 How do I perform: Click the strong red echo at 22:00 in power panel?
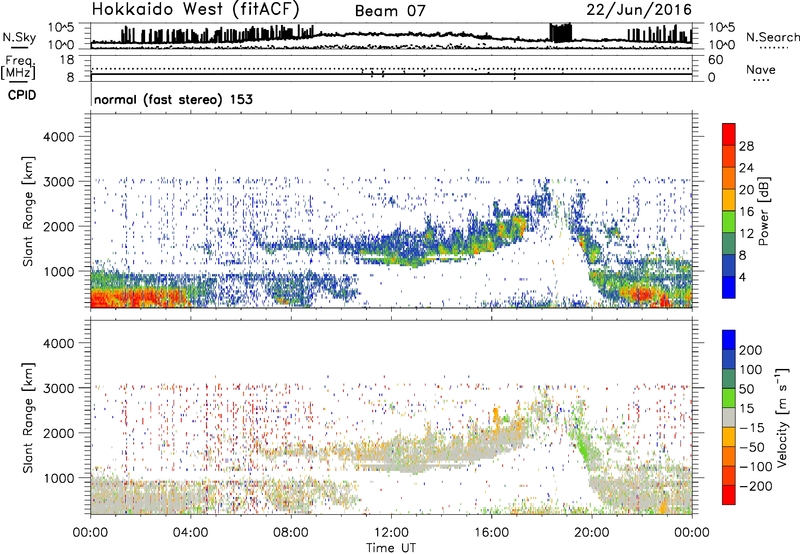click(x=640, y=294)
